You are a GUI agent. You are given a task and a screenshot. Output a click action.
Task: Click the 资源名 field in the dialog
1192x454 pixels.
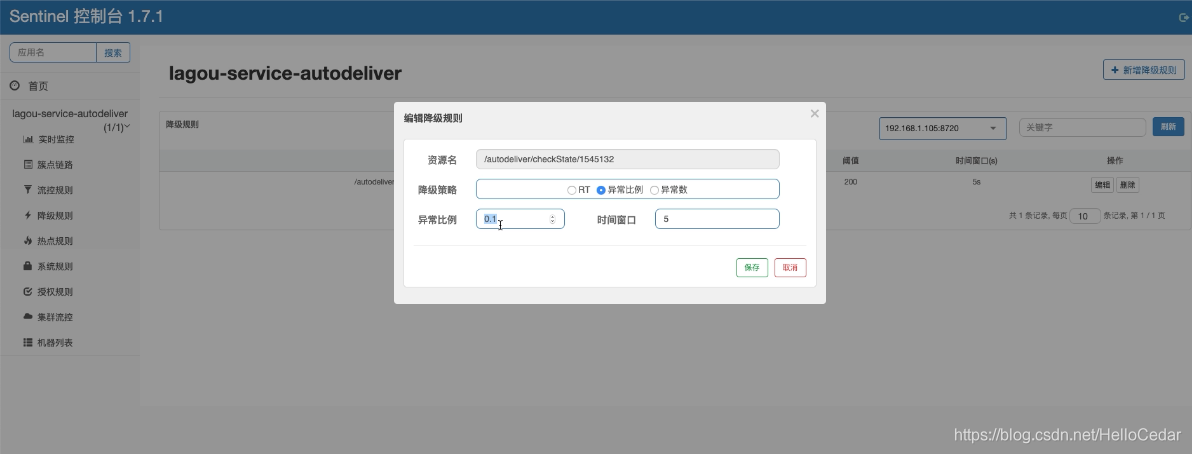pos(627,159)
